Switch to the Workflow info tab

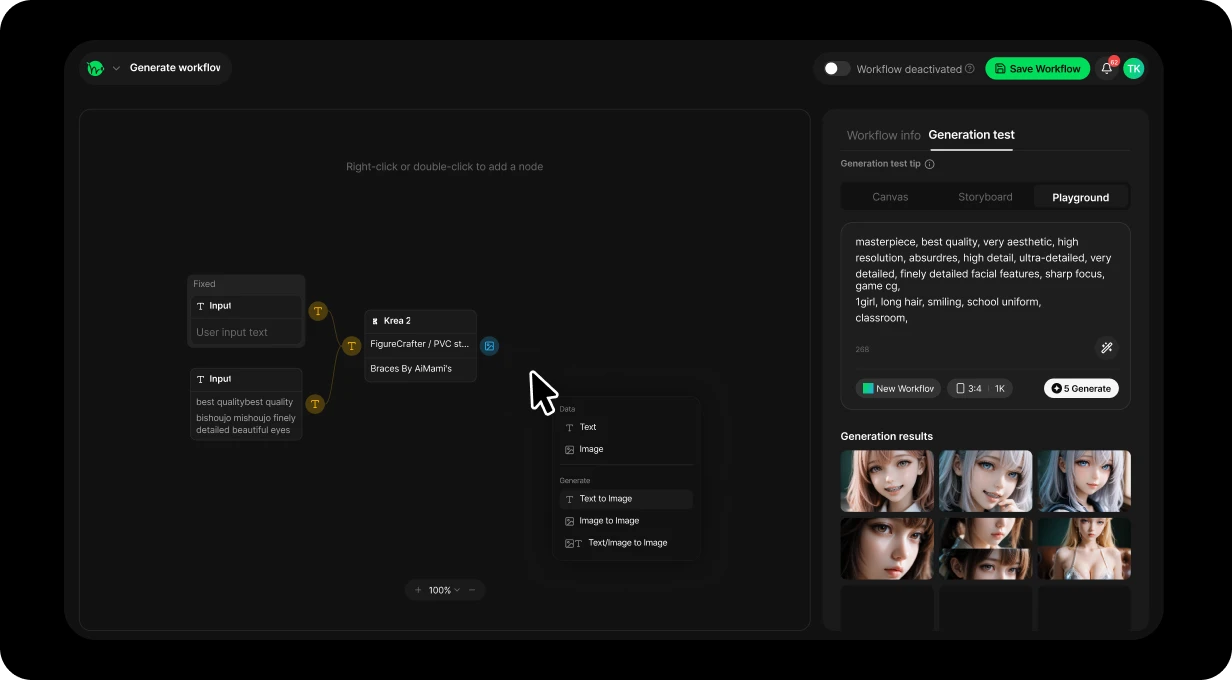click(883, 135)
